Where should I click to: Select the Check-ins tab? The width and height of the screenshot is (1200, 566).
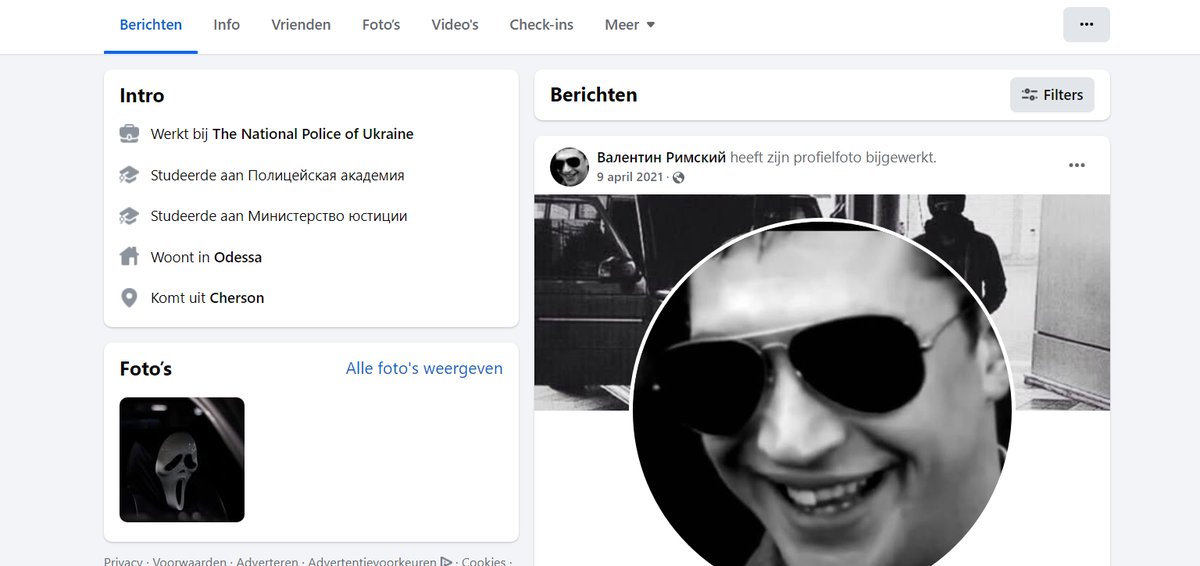(541, 25)
